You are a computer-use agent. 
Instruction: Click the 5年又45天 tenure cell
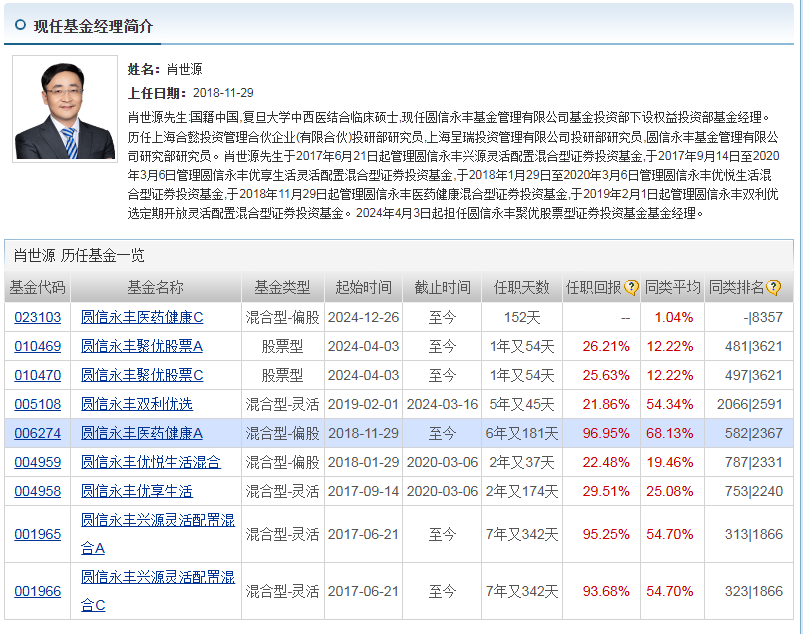coord(521,405)
